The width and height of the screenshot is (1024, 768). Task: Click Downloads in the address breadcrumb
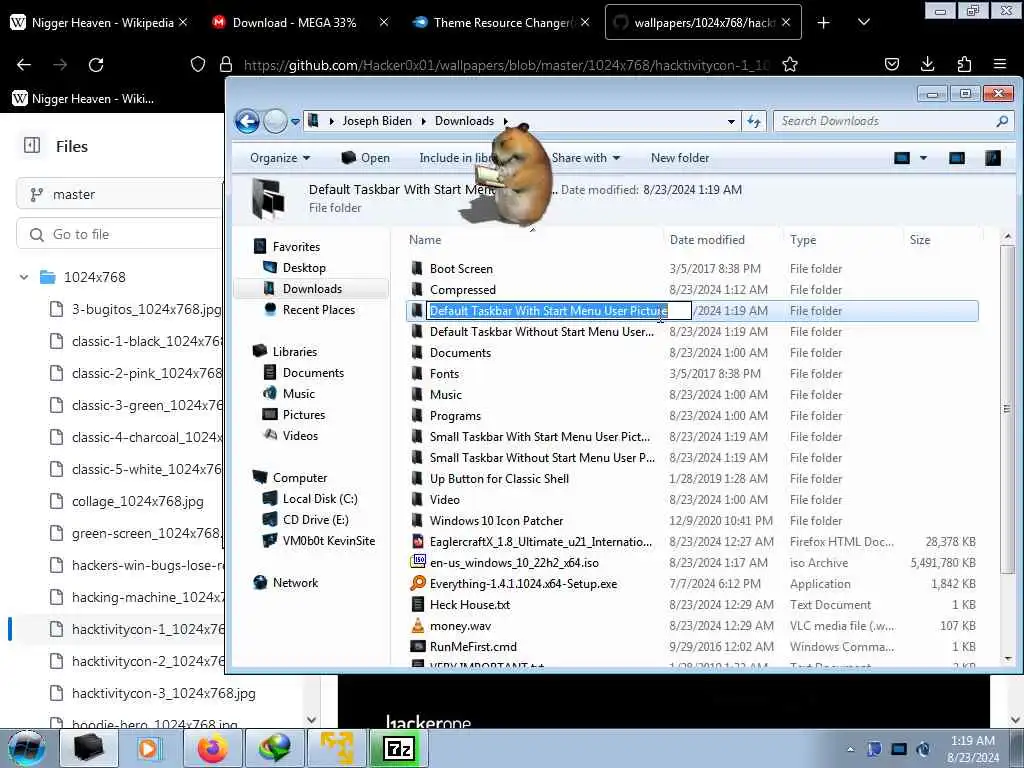pos(464,121)
